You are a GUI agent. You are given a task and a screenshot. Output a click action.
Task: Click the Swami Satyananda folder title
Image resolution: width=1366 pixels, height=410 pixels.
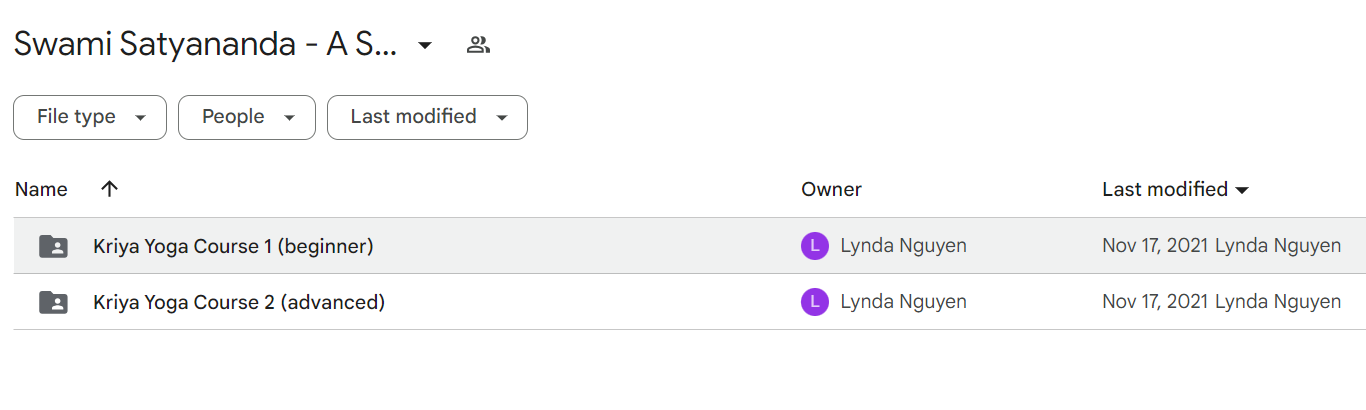click(205, 45)
